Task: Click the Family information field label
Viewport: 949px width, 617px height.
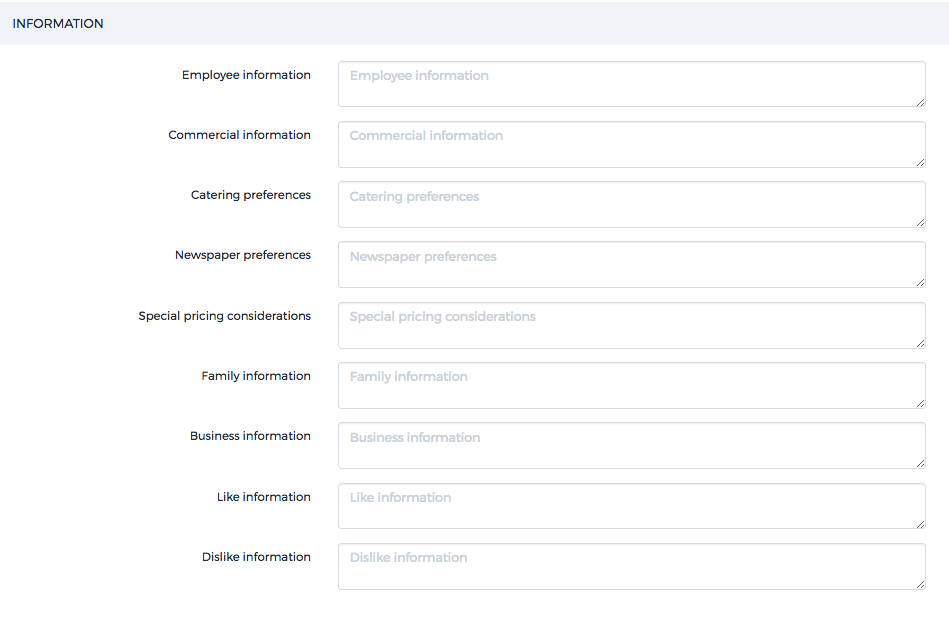Action: click(256, 376)
